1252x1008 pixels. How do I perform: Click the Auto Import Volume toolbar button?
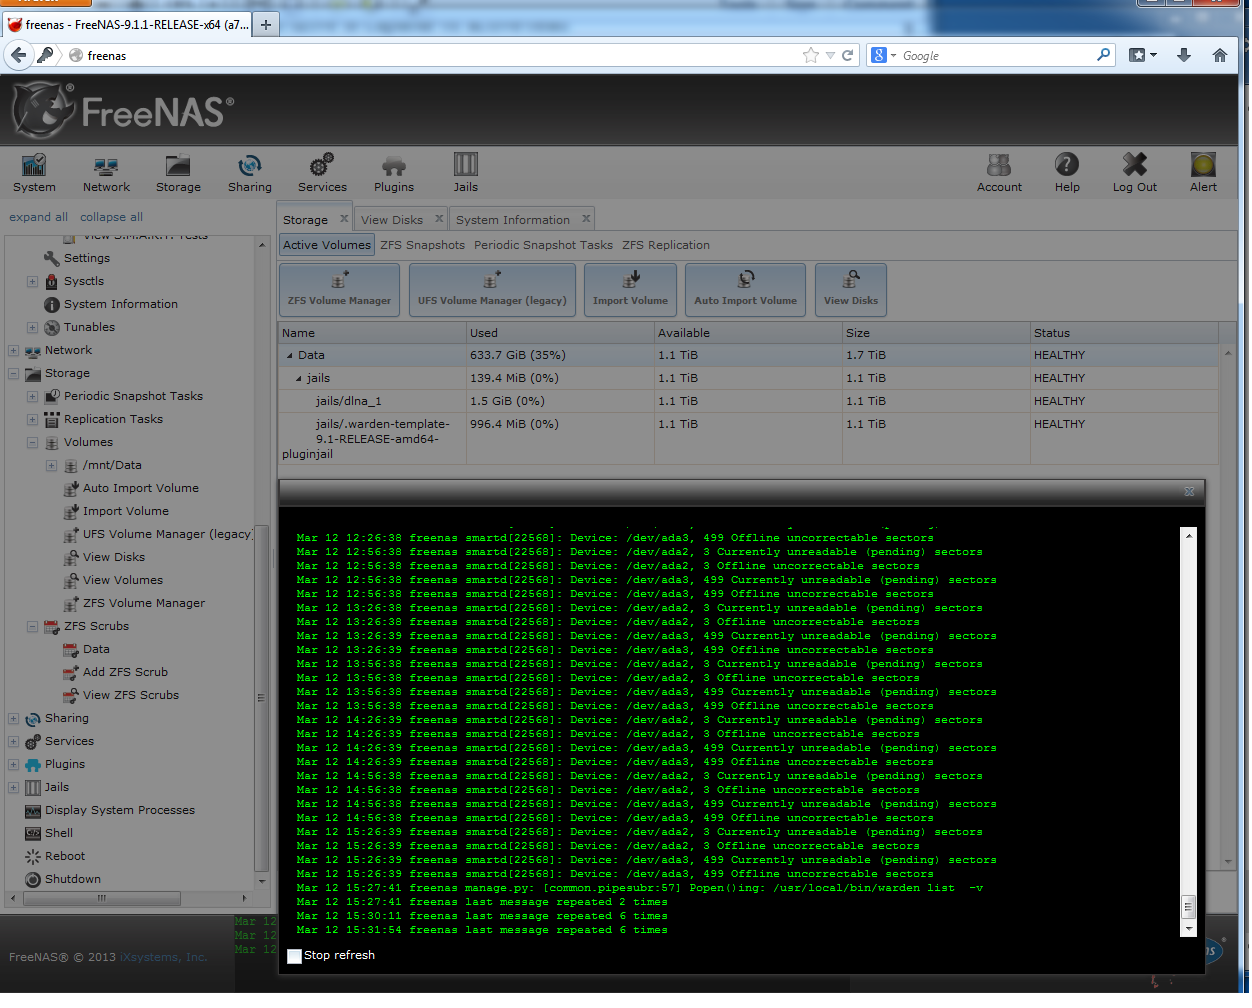[x=746, y=290]
